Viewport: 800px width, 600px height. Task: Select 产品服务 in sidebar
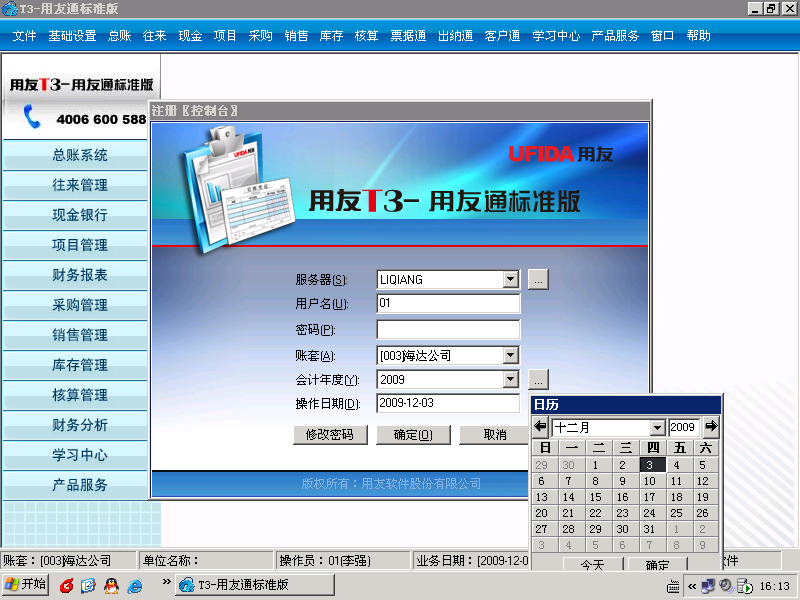[x=80, y=484]
